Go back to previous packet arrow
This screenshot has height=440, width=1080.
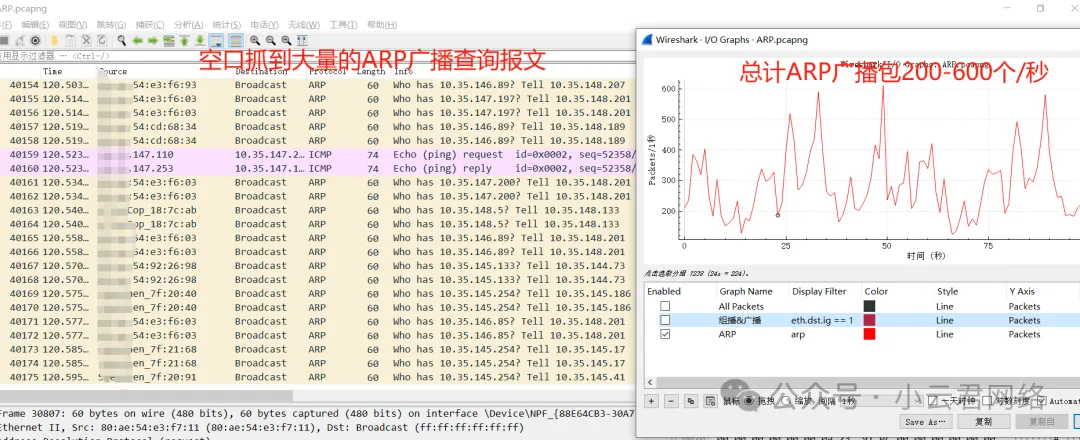(137, 40)
